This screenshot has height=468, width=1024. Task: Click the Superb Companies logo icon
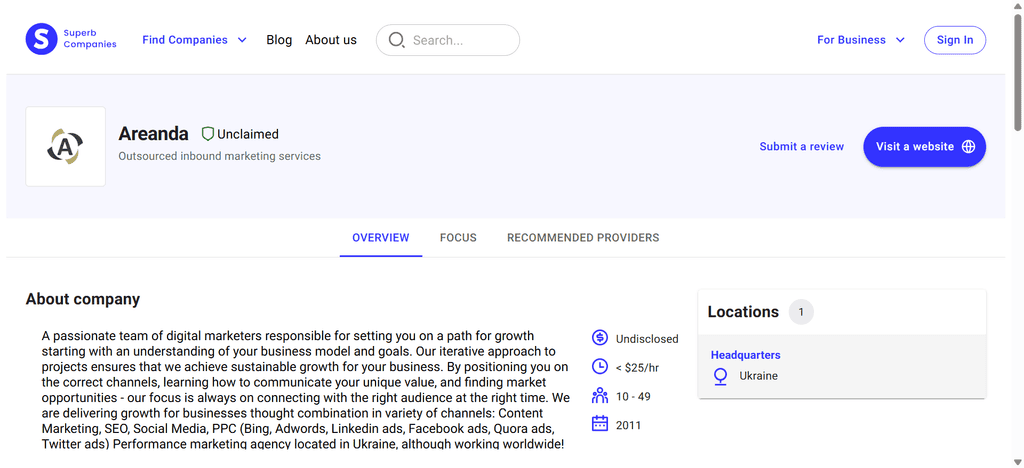[x=41, y=39]
